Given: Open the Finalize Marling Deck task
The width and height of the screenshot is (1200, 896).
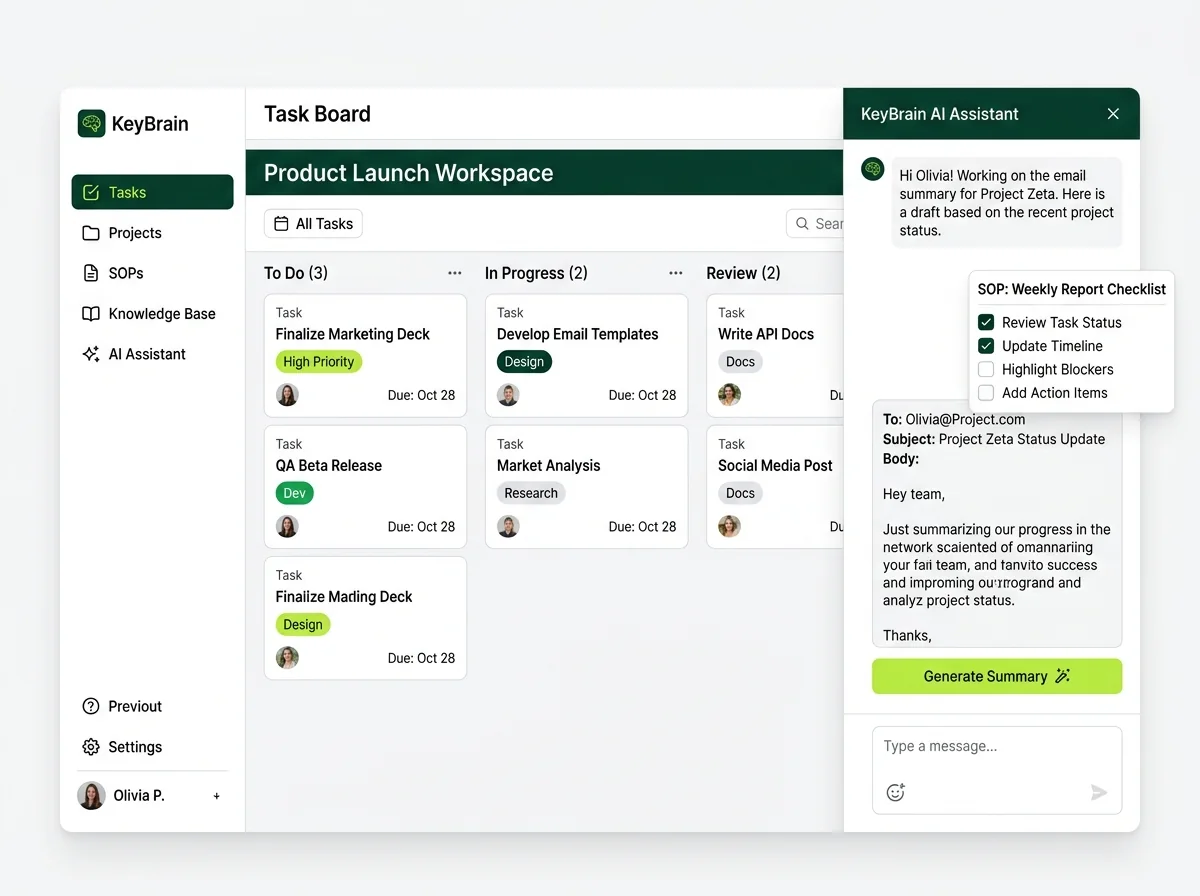Looking at the screenshot, I should coord(365,618).
